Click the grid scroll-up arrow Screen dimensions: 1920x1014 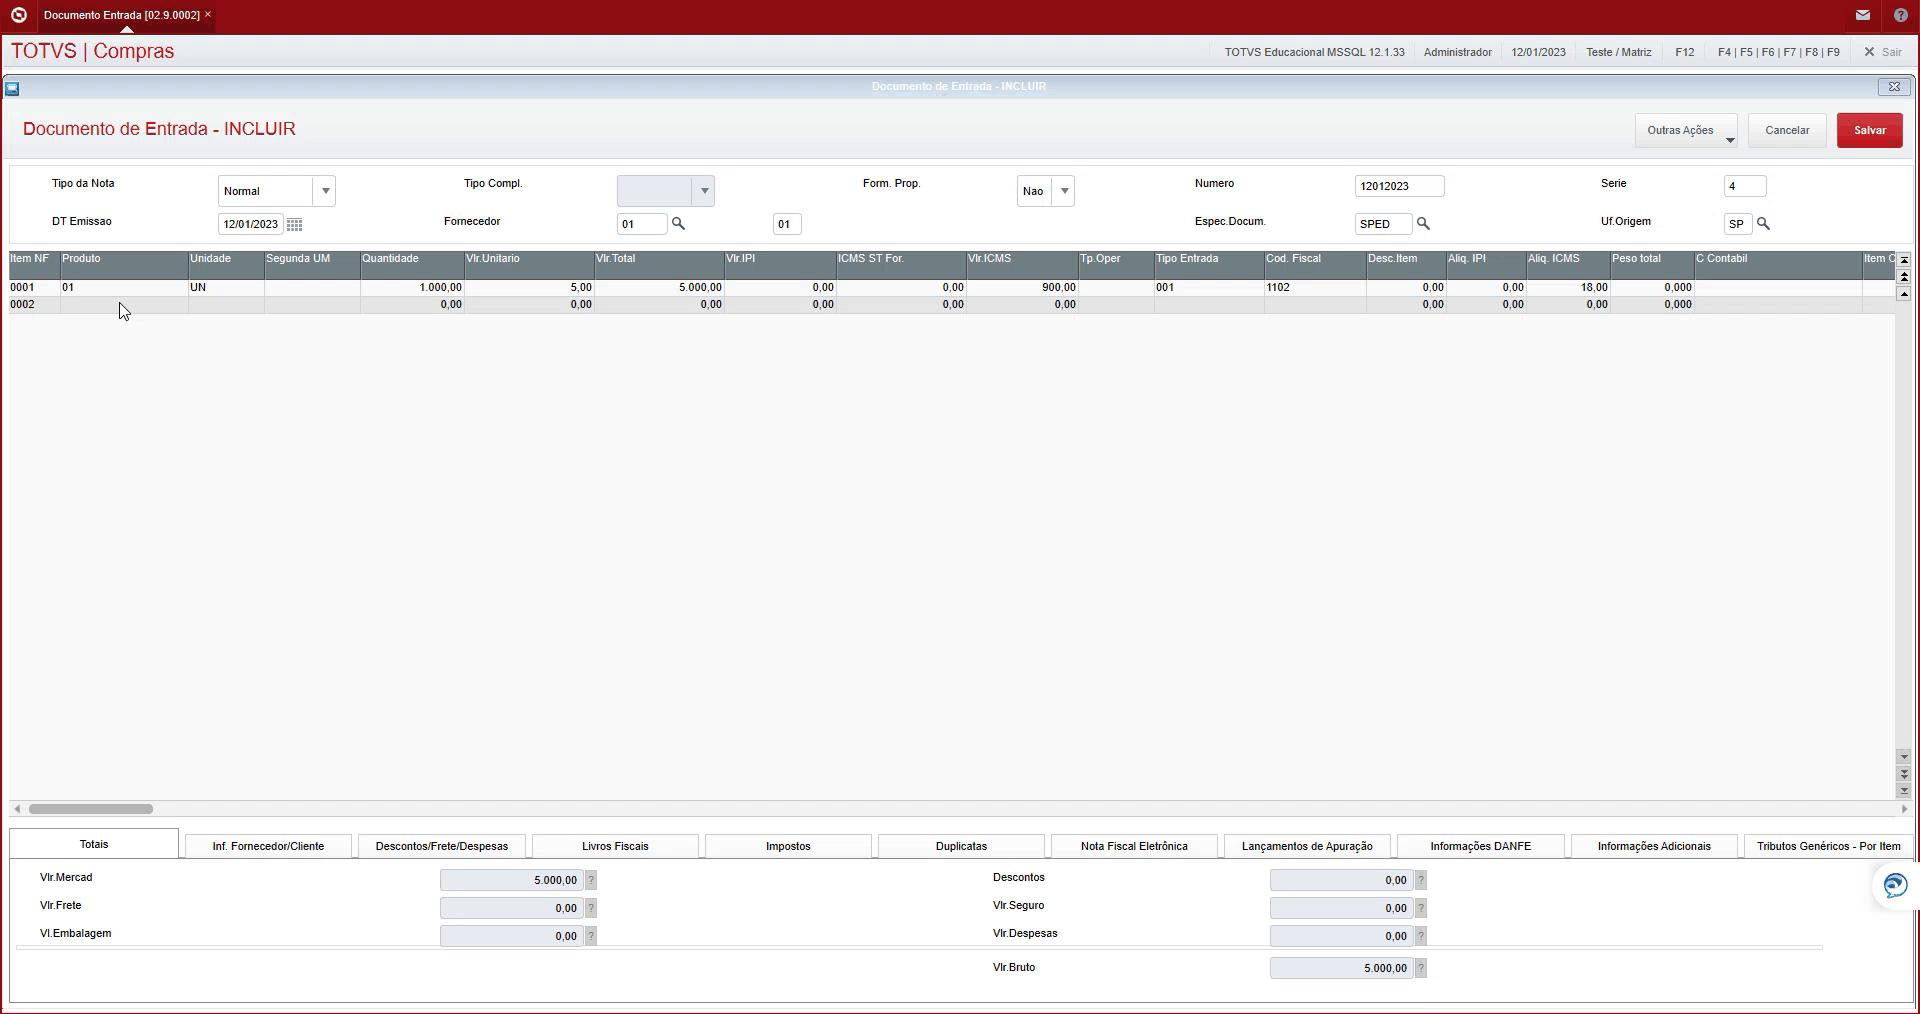(1904, 294)
